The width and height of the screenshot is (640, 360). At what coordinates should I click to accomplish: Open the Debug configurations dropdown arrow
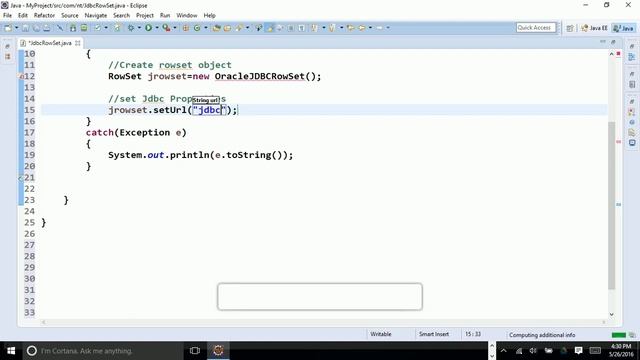pos(139,28)
